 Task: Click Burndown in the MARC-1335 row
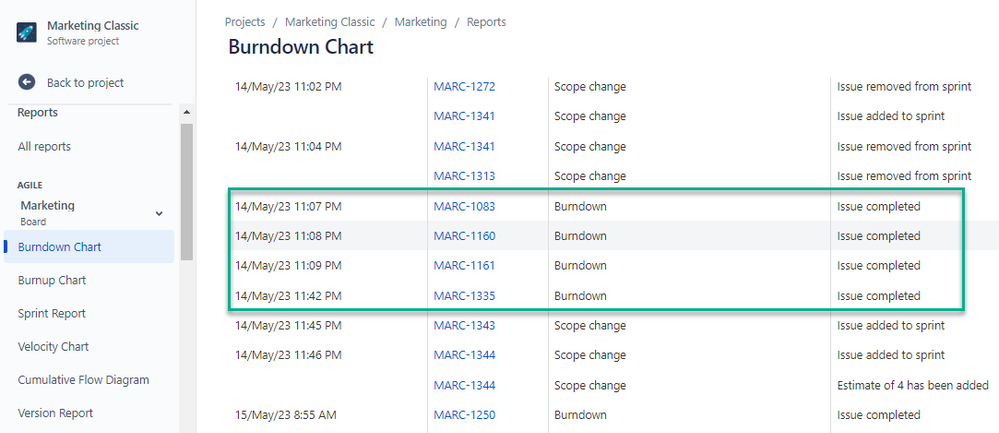[580, 295]
